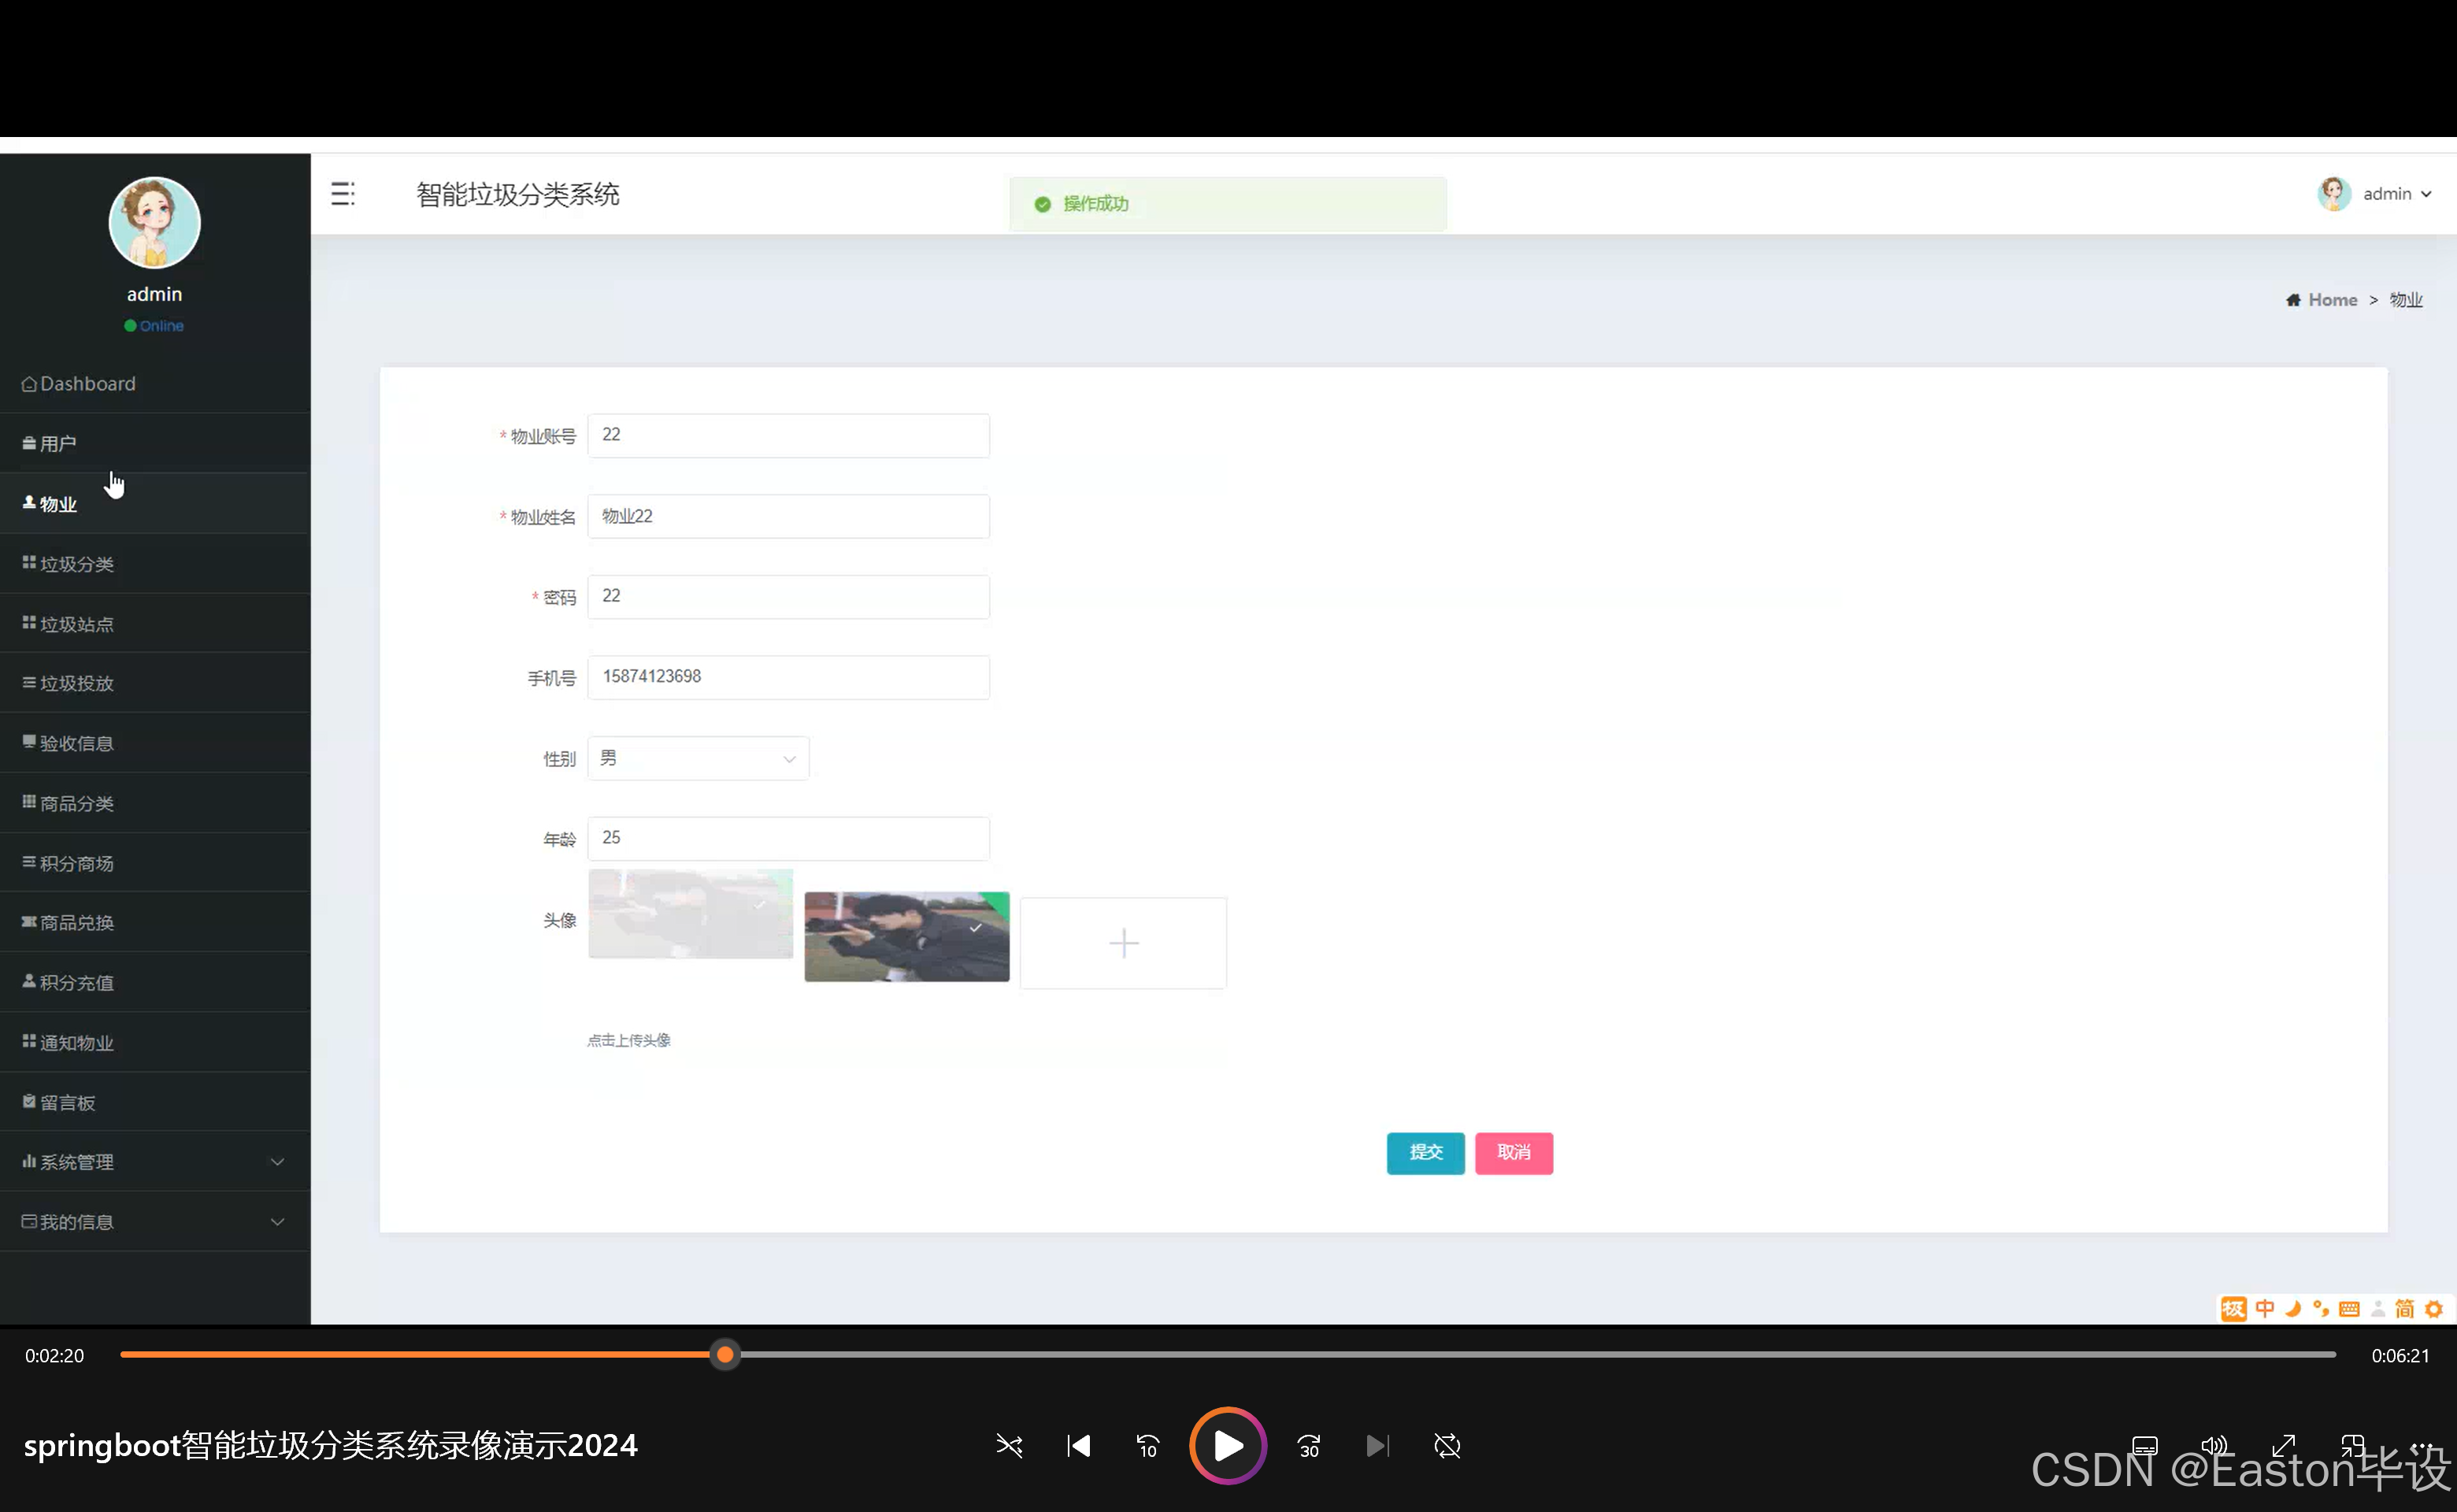Screen dimensions: 2457x1512
Task: Click the pink 取消 cancel button
Action: 1513,1153
